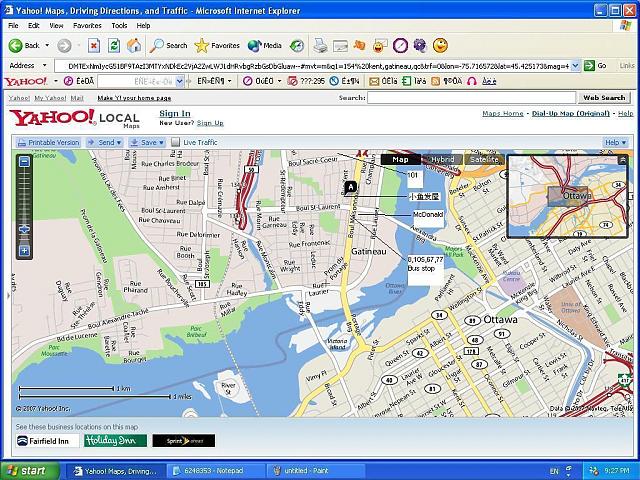Open the Search toolbar button
The height and width of the screenshot is (480, 640).
click(169, 45)
